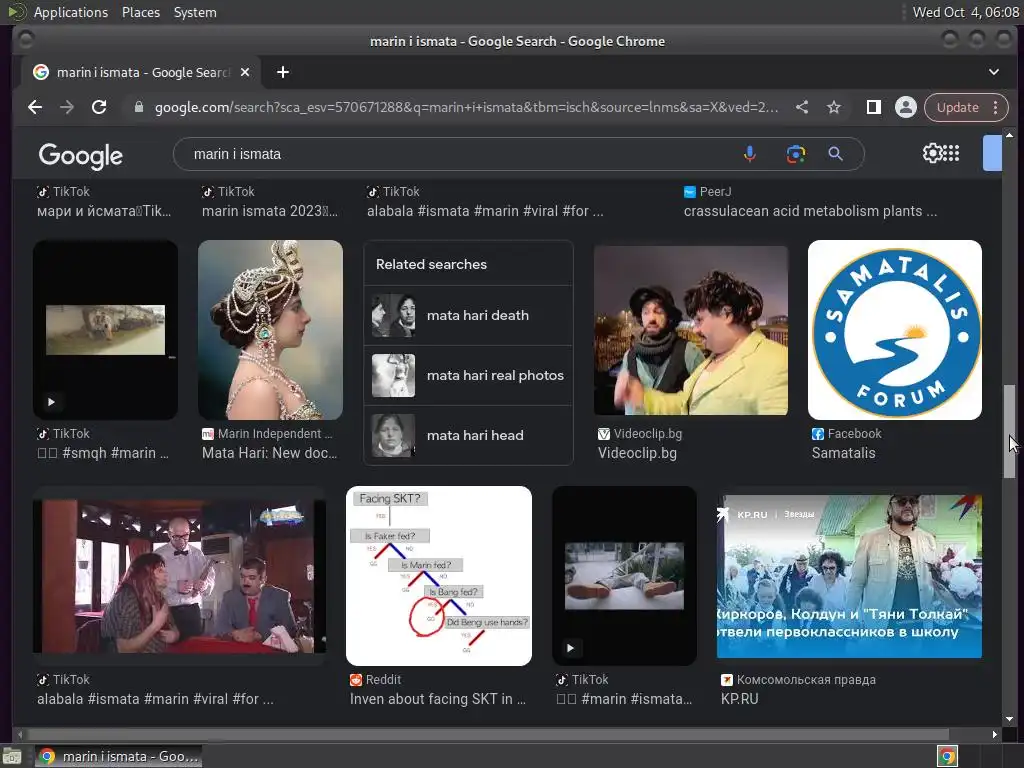The width and height of the screenshot is (1024, 768).
Task: Search related term mata hari death
Action: (x=468, y=315)
